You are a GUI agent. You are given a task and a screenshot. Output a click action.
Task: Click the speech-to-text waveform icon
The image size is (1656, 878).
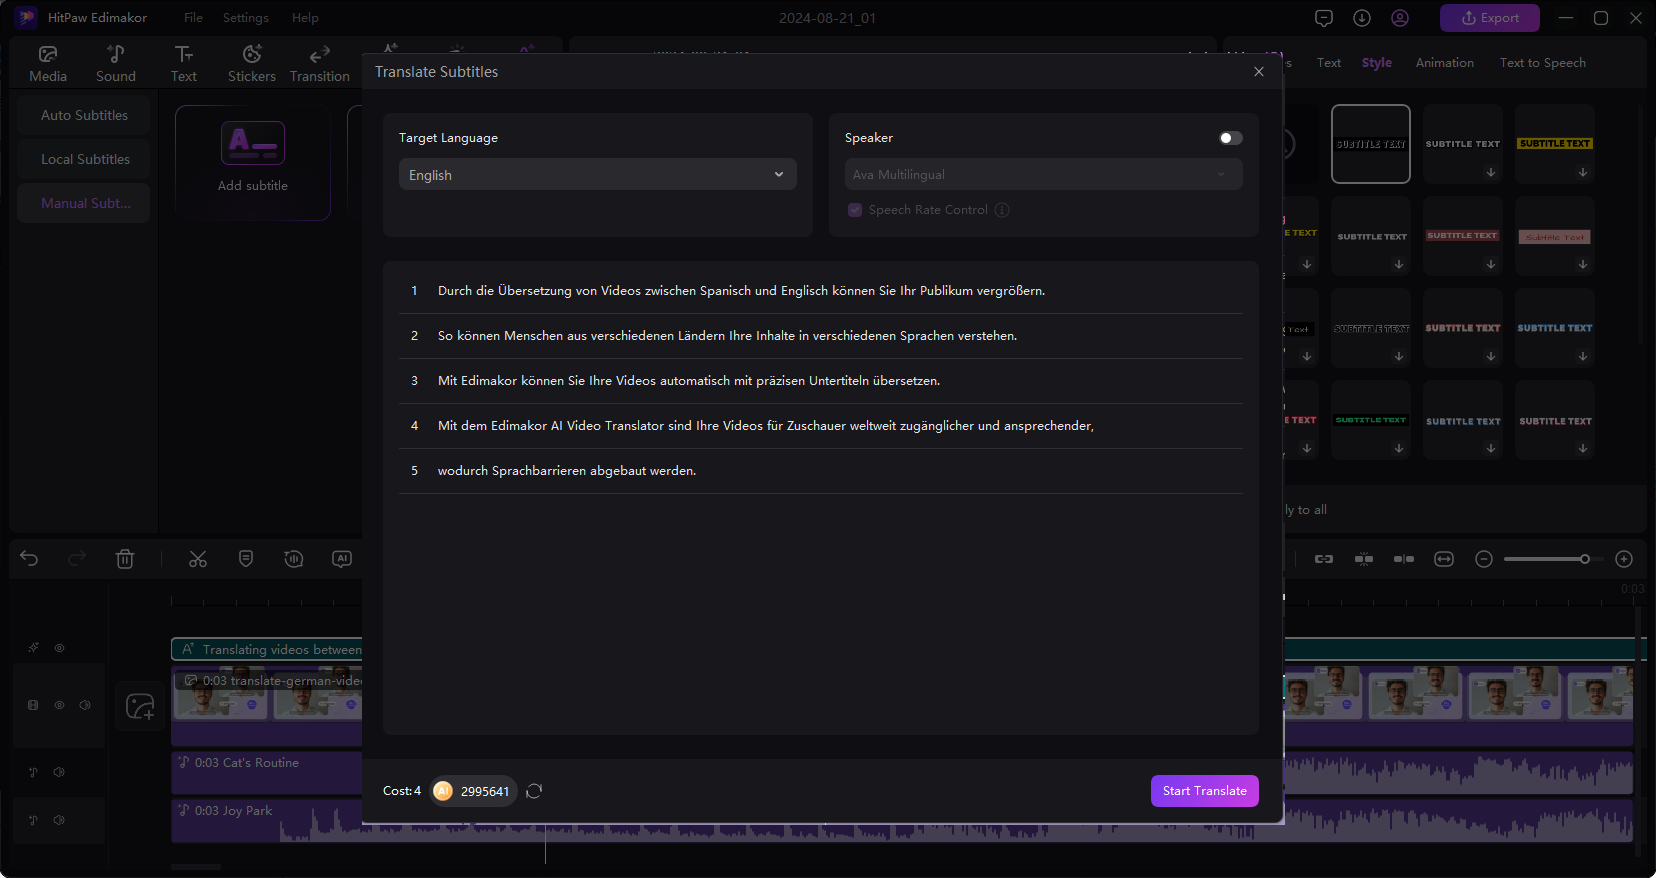[294, 559]
